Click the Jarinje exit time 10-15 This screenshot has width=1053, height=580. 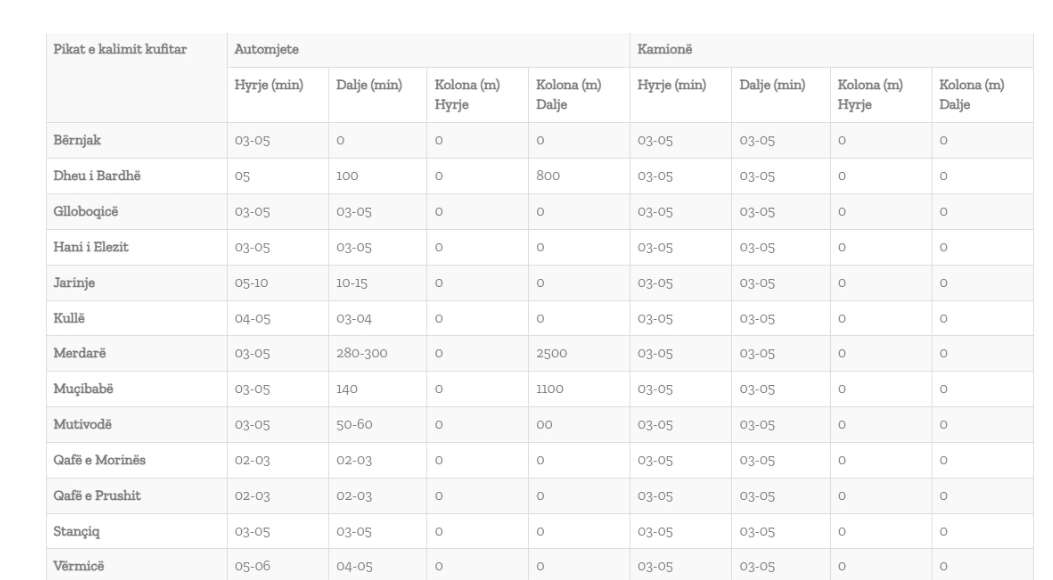(x=351, y=283)
